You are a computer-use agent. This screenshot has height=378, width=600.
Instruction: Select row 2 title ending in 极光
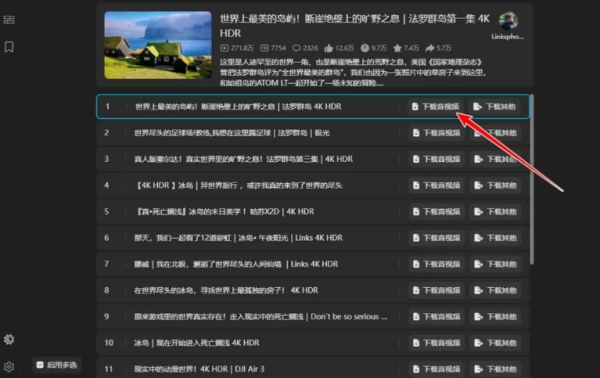(x=232, y=133)
